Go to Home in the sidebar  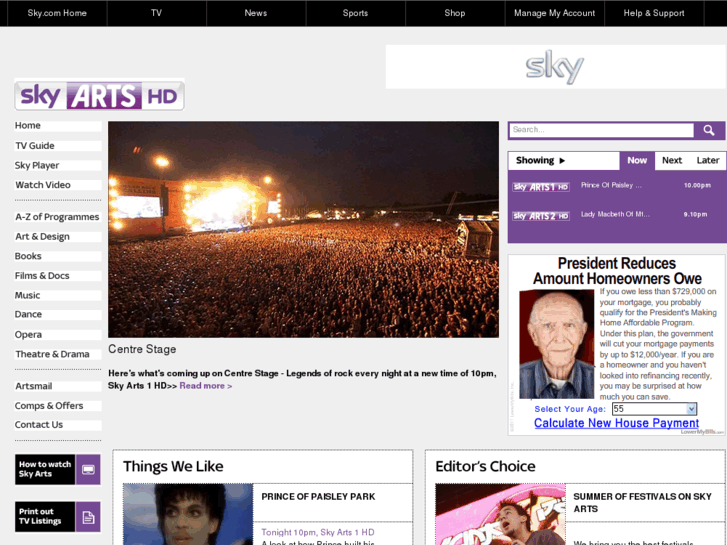pos(57,126)
